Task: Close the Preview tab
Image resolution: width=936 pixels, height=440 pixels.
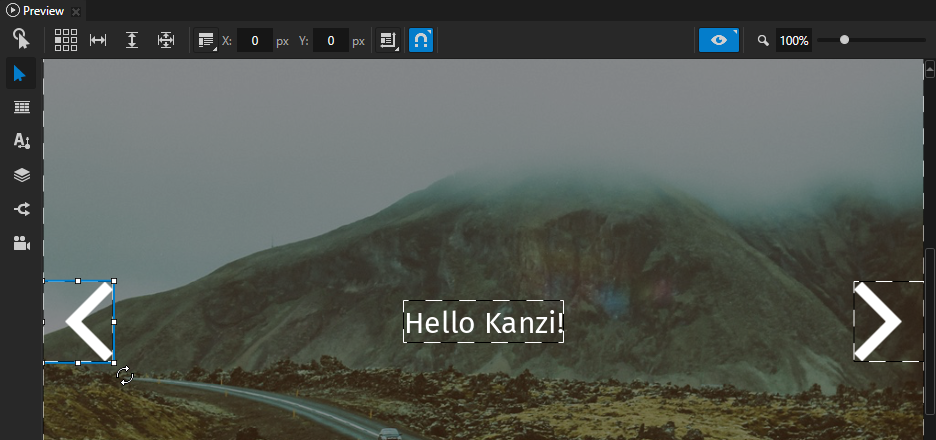Action: (x=76, y=12)
